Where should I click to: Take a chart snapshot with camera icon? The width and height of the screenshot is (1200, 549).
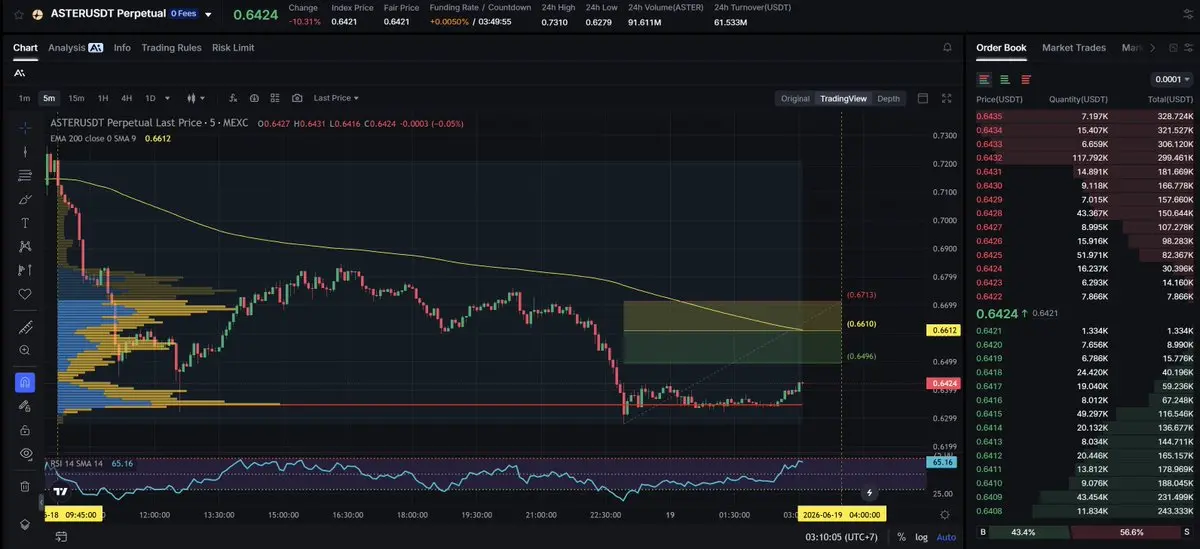click(297, 98)
